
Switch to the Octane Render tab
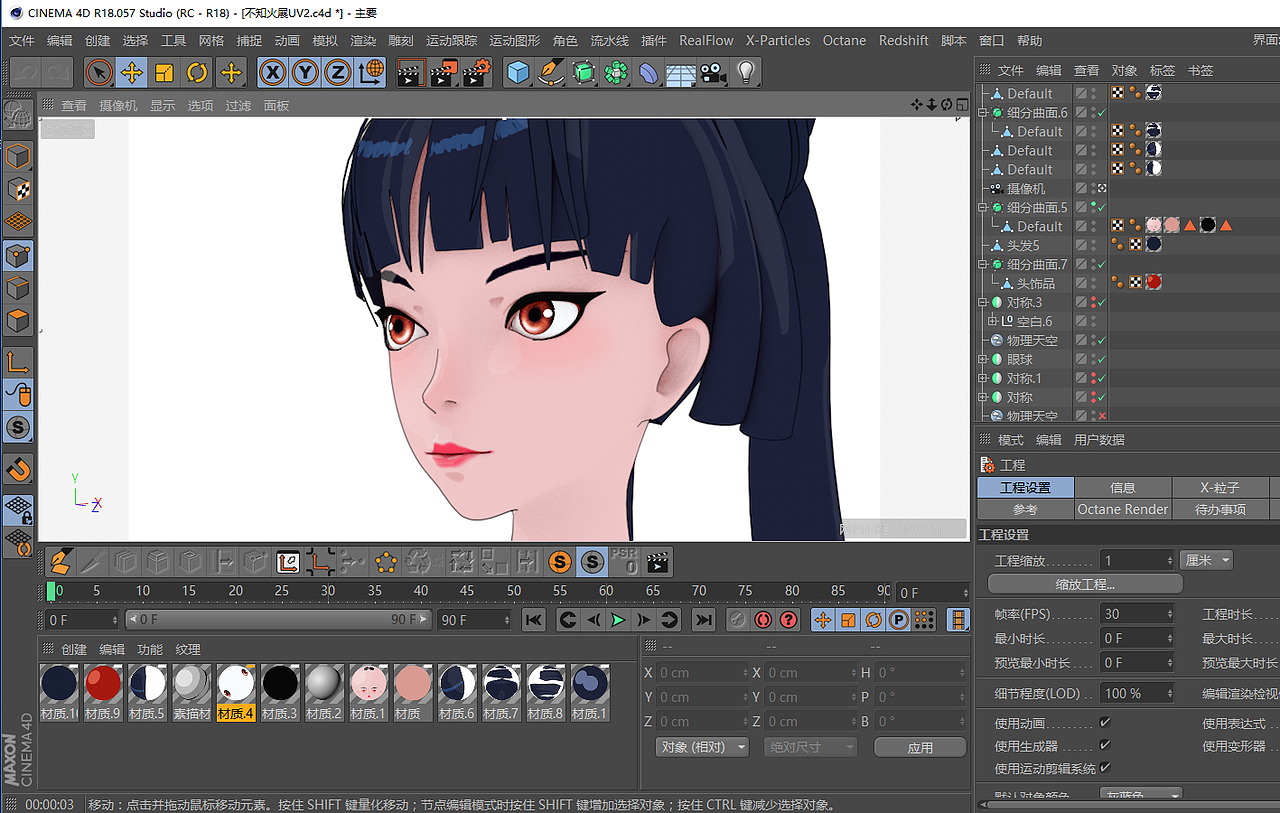point(1122,509)
